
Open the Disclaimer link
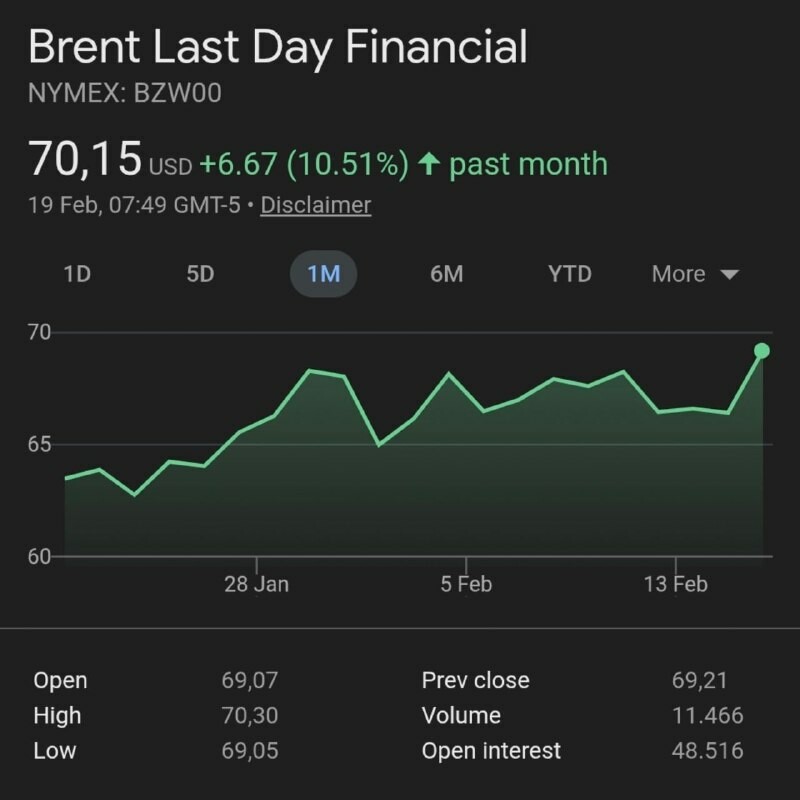pyautogui.click(x=315, y=206)
